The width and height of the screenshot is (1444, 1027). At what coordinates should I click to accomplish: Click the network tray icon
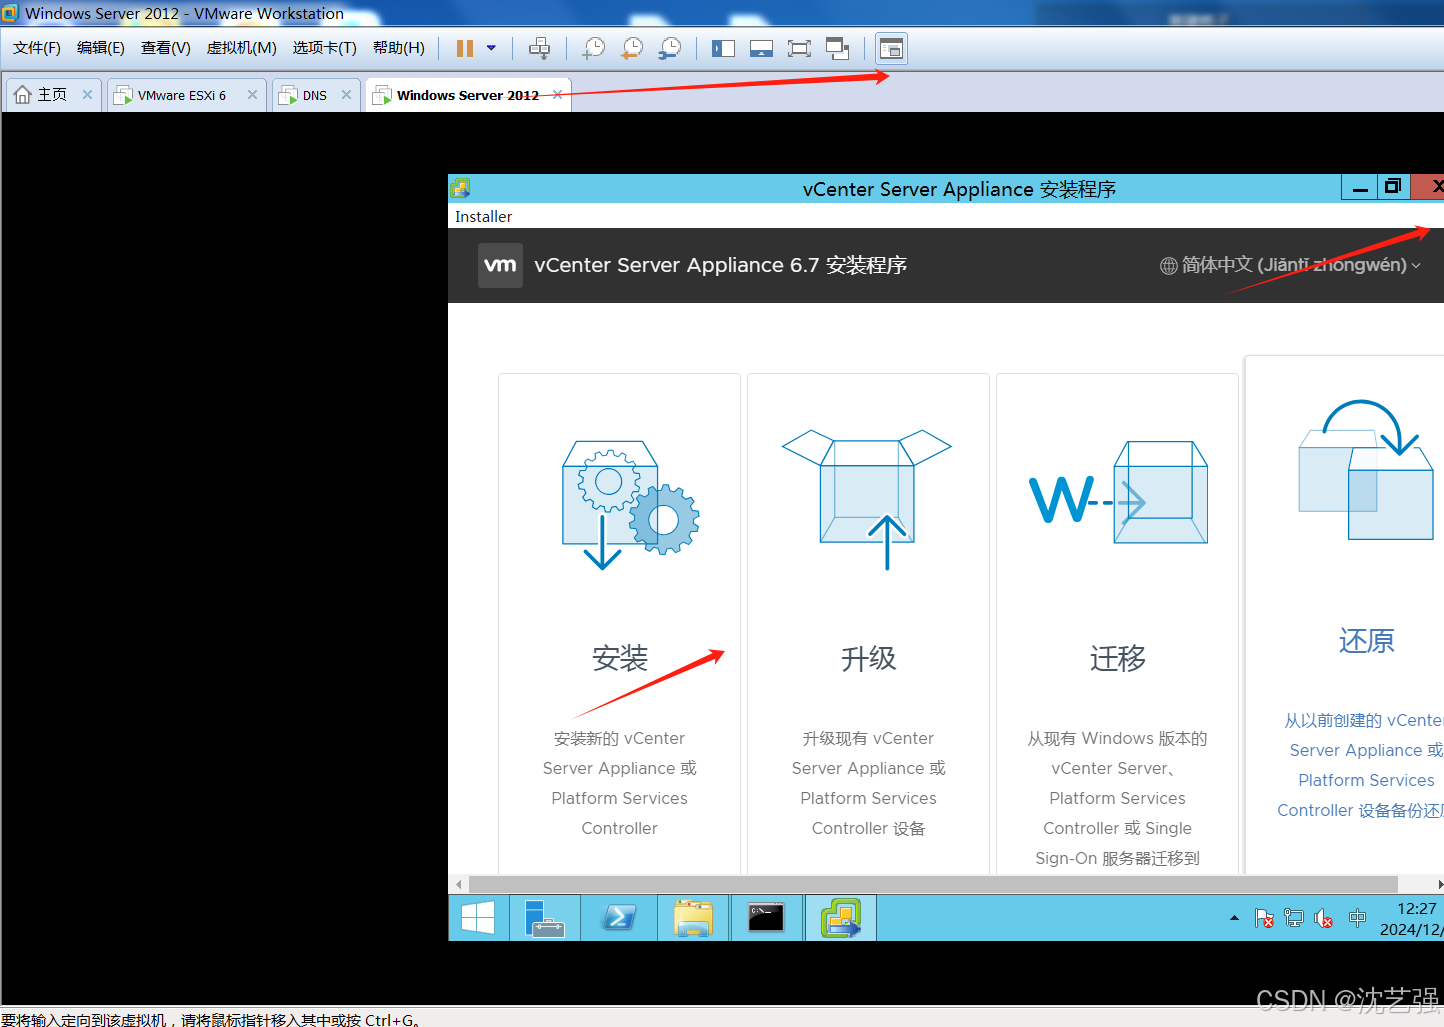tap(1294, 918)
